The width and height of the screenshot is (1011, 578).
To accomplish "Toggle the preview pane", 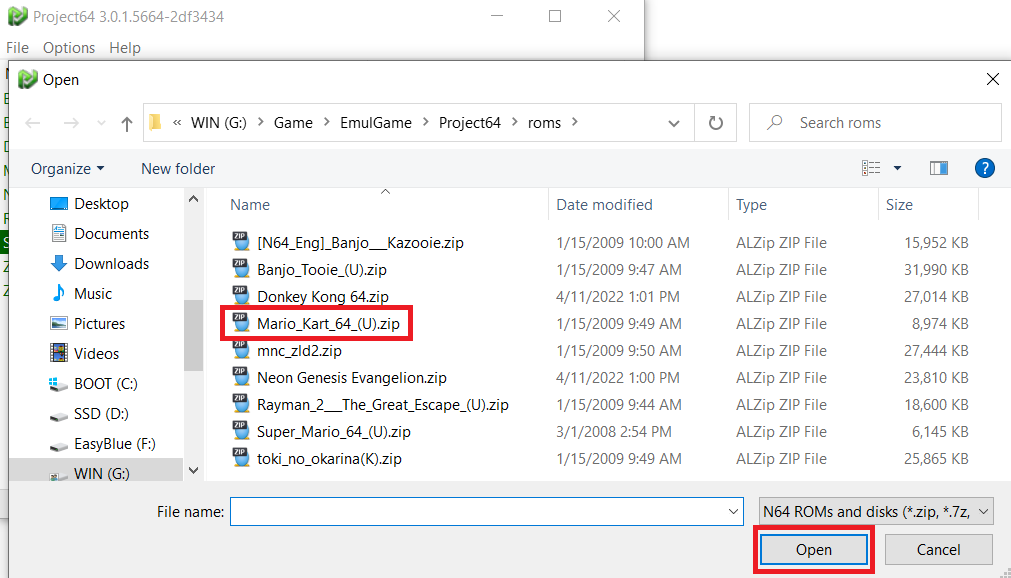I will (939, 168).
